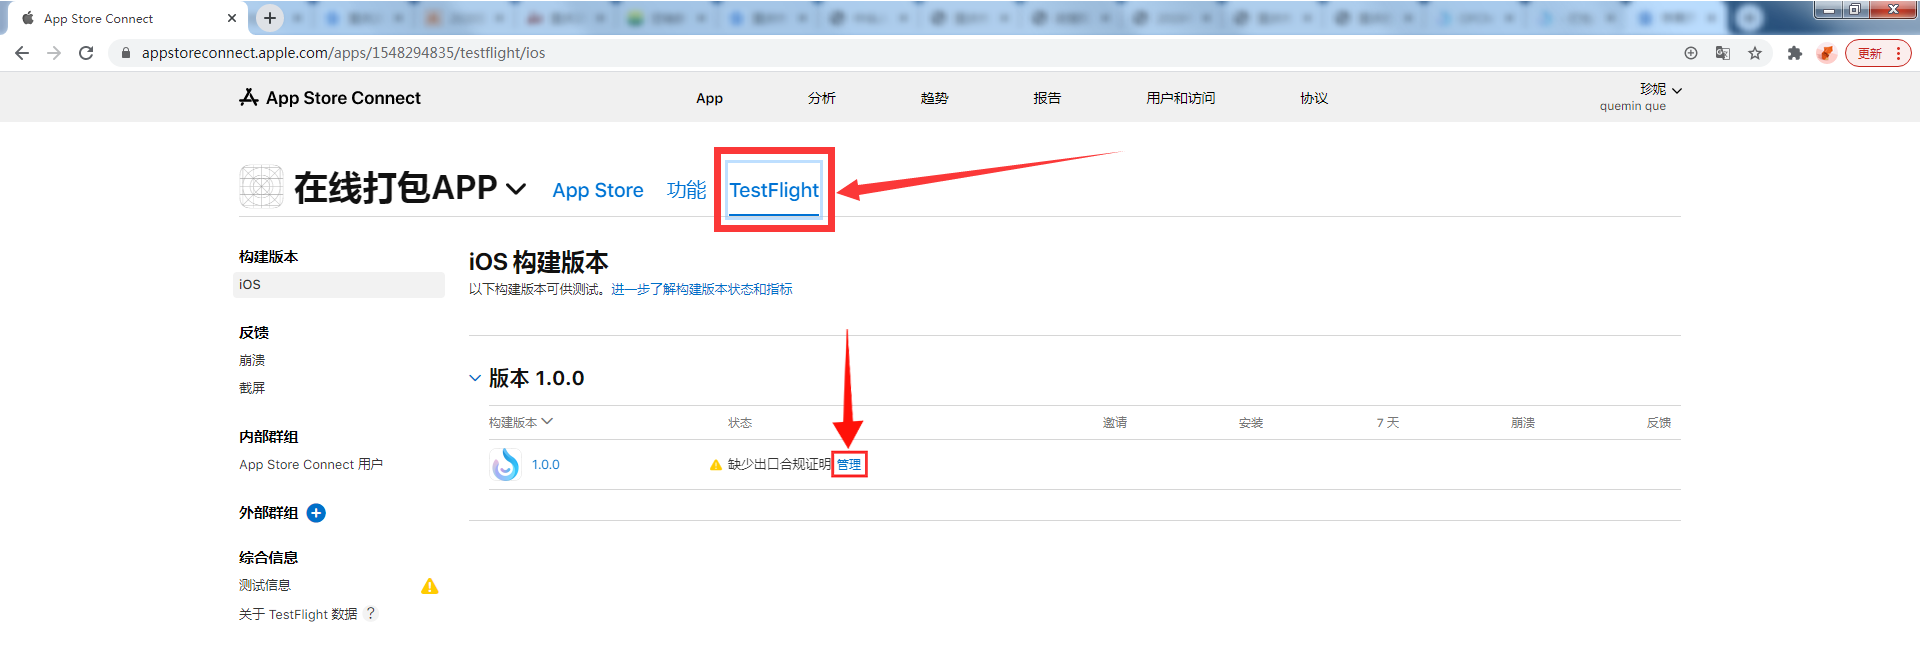
Task: Click the 缺少出口合规证明 status text
Action: [x=779, y=465]
